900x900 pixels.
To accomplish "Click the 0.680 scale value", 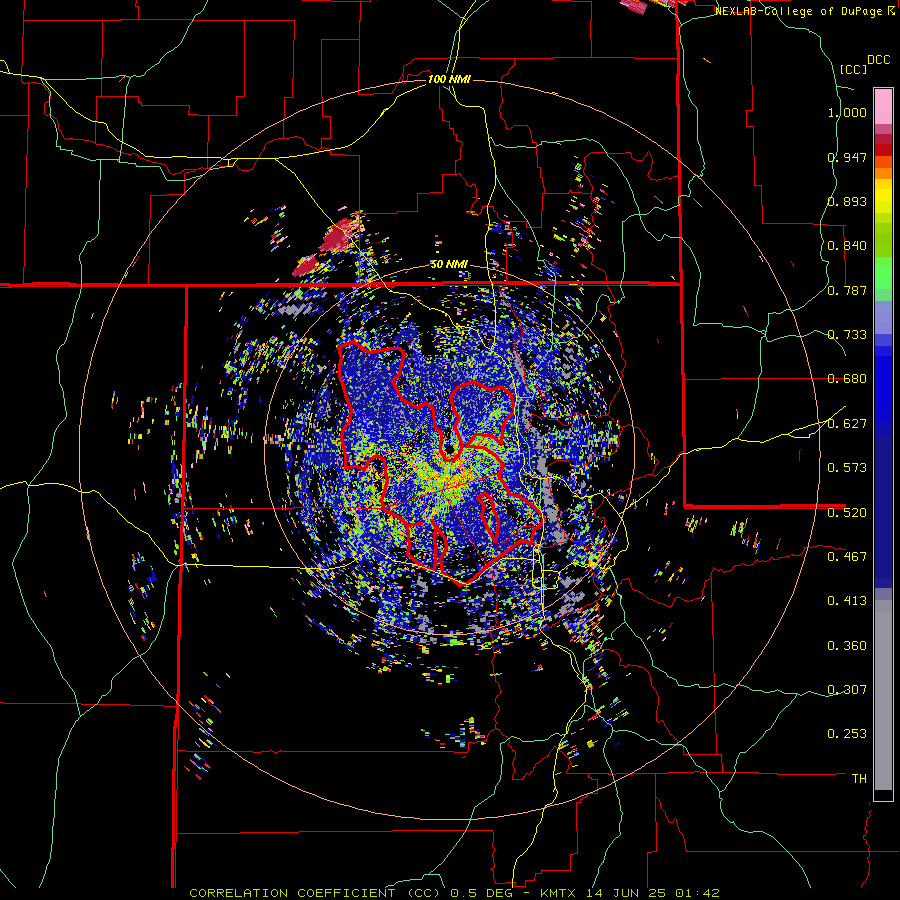I will click(x=847, y=379).
